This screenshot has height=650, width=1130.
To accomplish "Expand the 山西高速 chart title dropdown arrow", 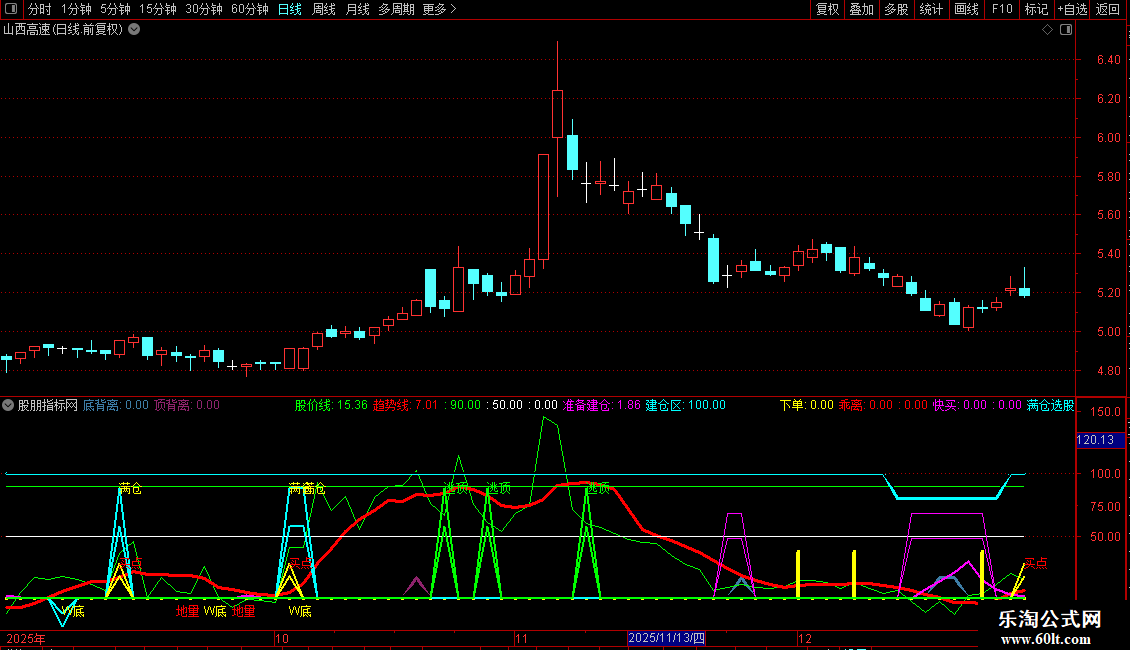I will pyautogui.click(x=134, y=30).
